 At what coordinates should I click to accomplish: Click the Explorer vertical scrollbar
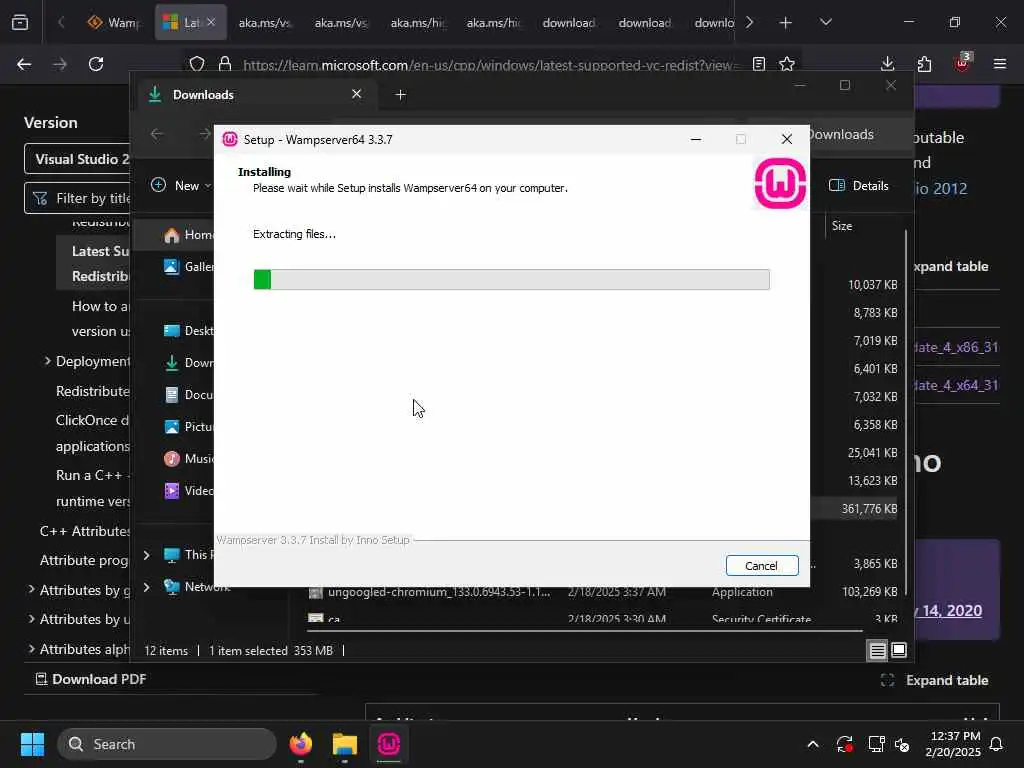click(905, 411)
